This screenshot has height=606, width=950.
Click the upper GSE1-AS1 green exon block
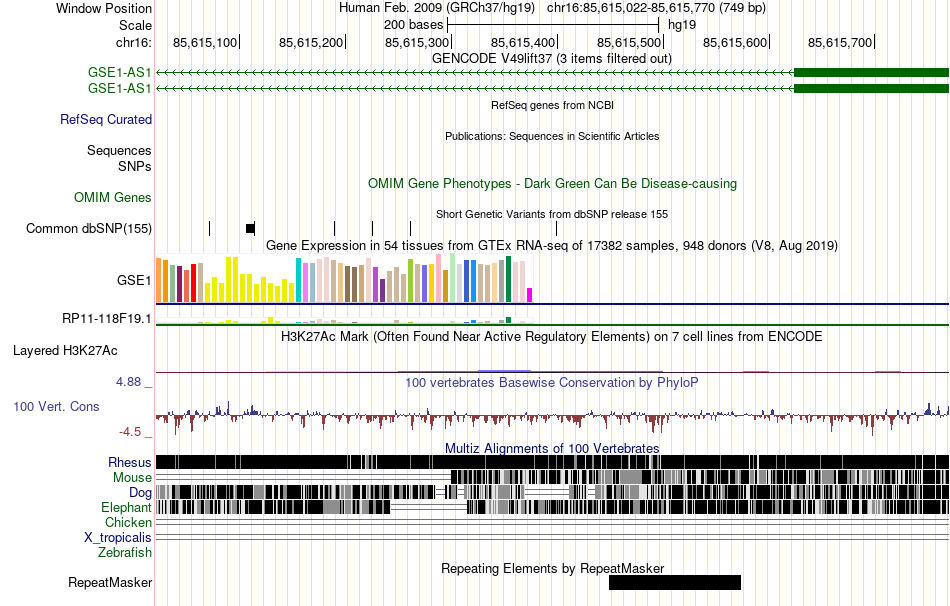coord(871,73)
